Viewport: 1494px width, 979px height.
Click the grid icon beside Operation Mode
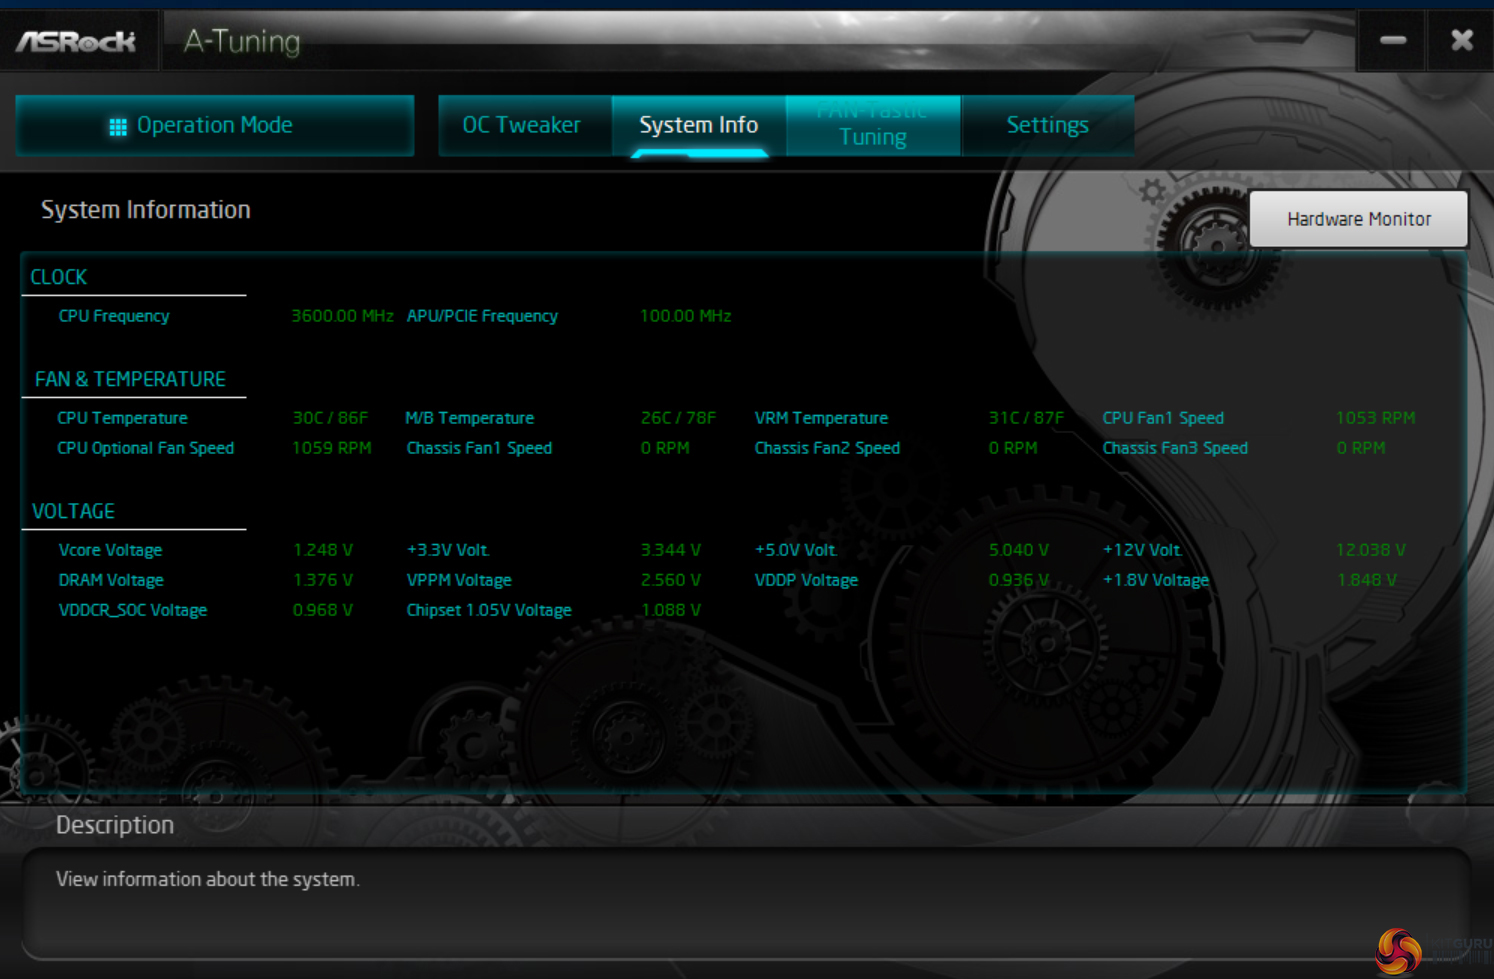point(118,126)
